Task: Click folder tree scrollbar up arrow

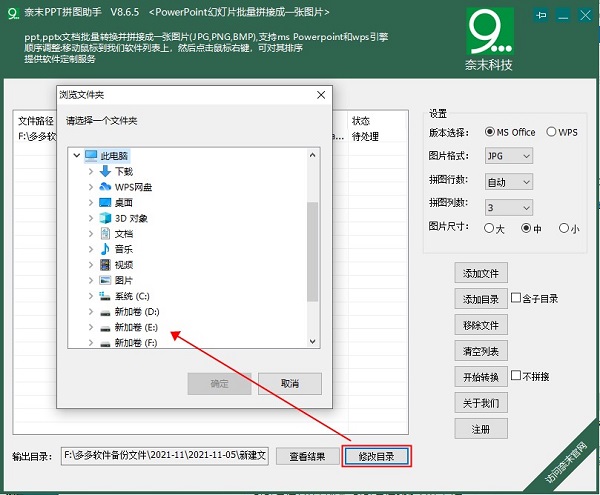Action: 312,155
